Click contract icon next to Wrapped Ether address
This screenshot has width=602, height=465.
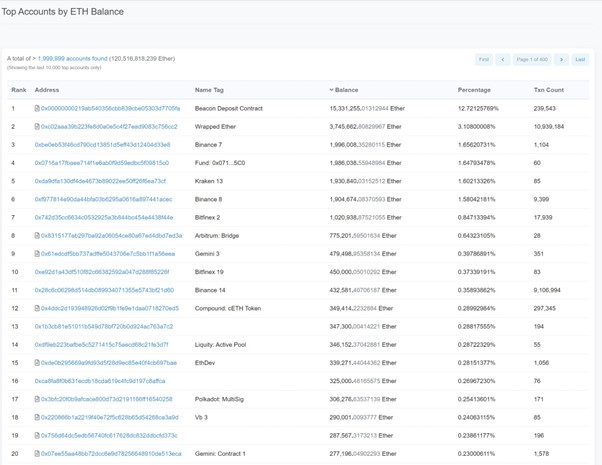point(37,127)
